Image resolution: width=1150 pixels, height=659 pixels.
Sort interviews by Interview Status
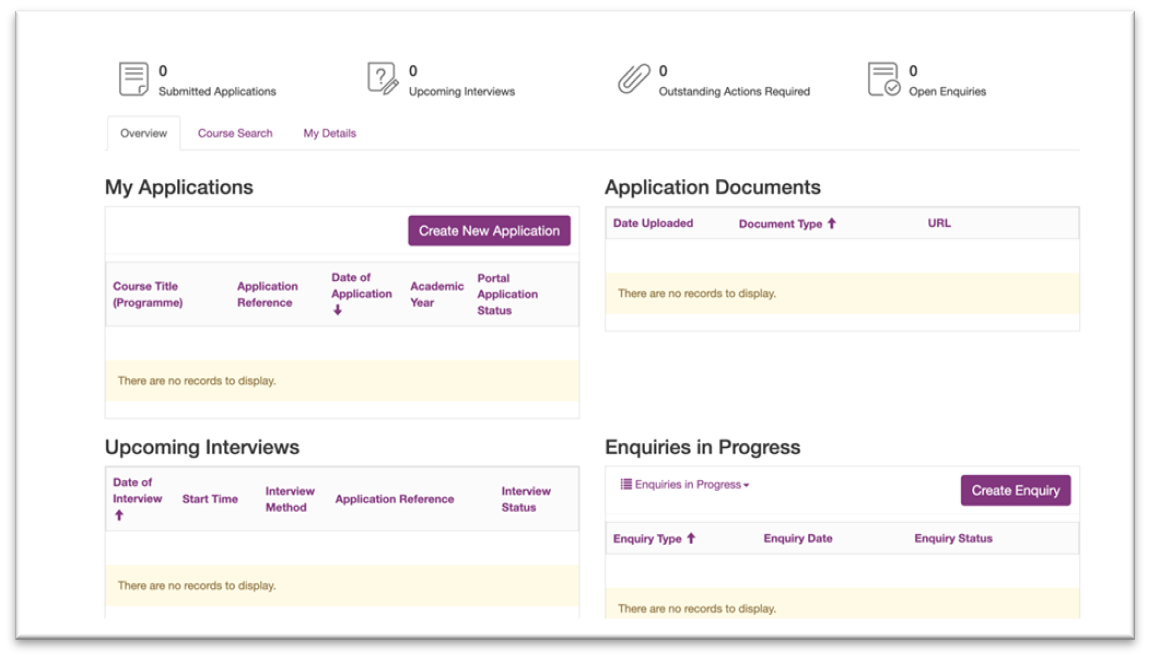click(526, 499)
